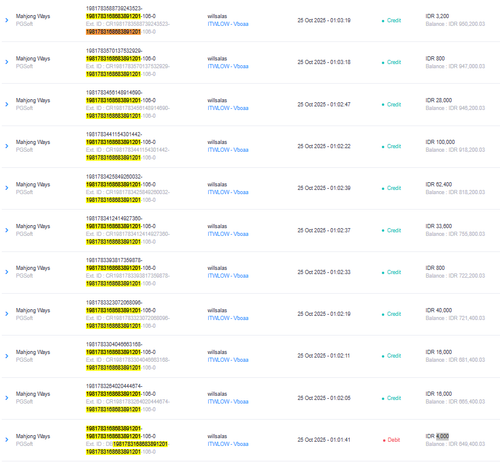
Task: Select the '25 Oct 2025 - 01:02:47' timestamp
Action: (324, 104)
